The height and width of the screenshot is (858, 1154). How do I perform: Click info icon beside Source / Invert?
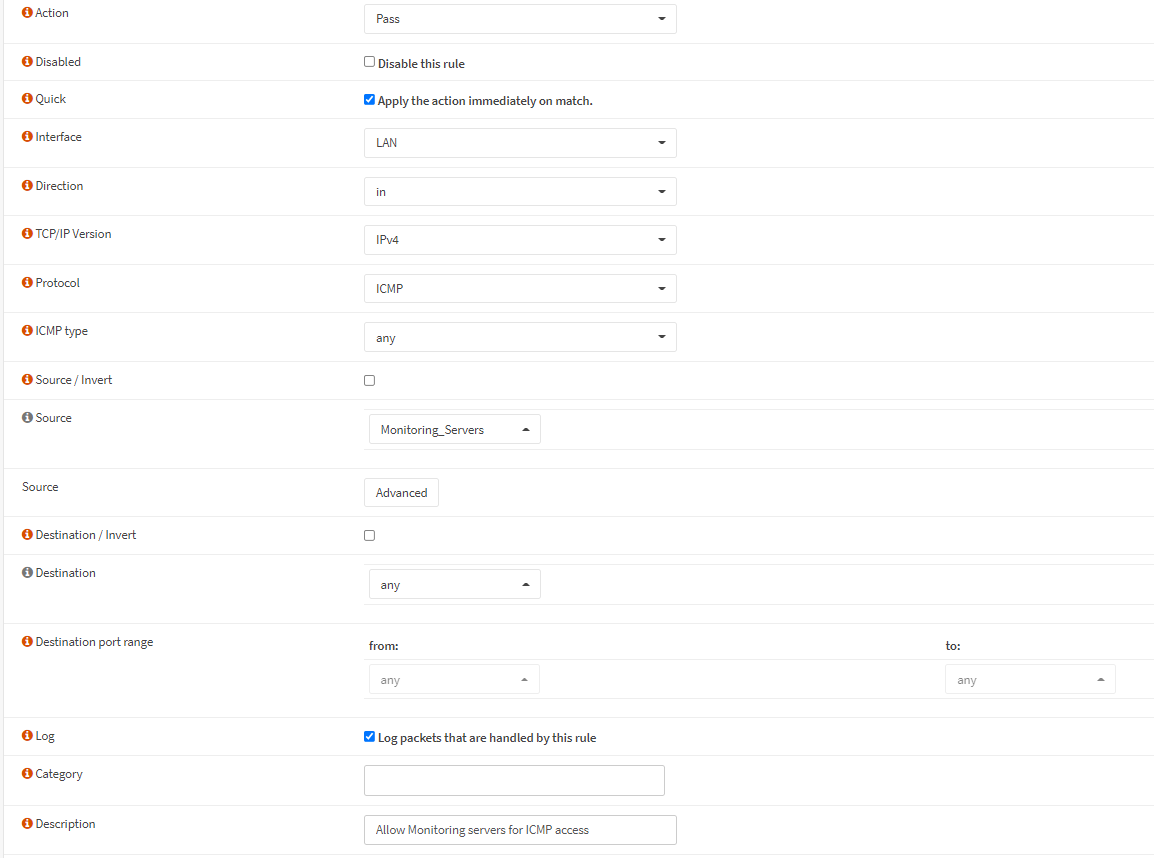[27, 380]
